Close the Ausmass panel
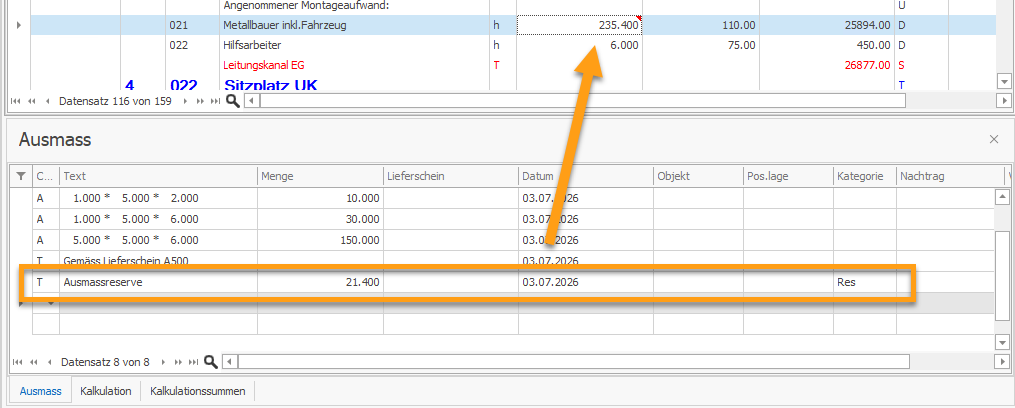1015x408 pixels. pyautogui.click(x=994, y=139)
